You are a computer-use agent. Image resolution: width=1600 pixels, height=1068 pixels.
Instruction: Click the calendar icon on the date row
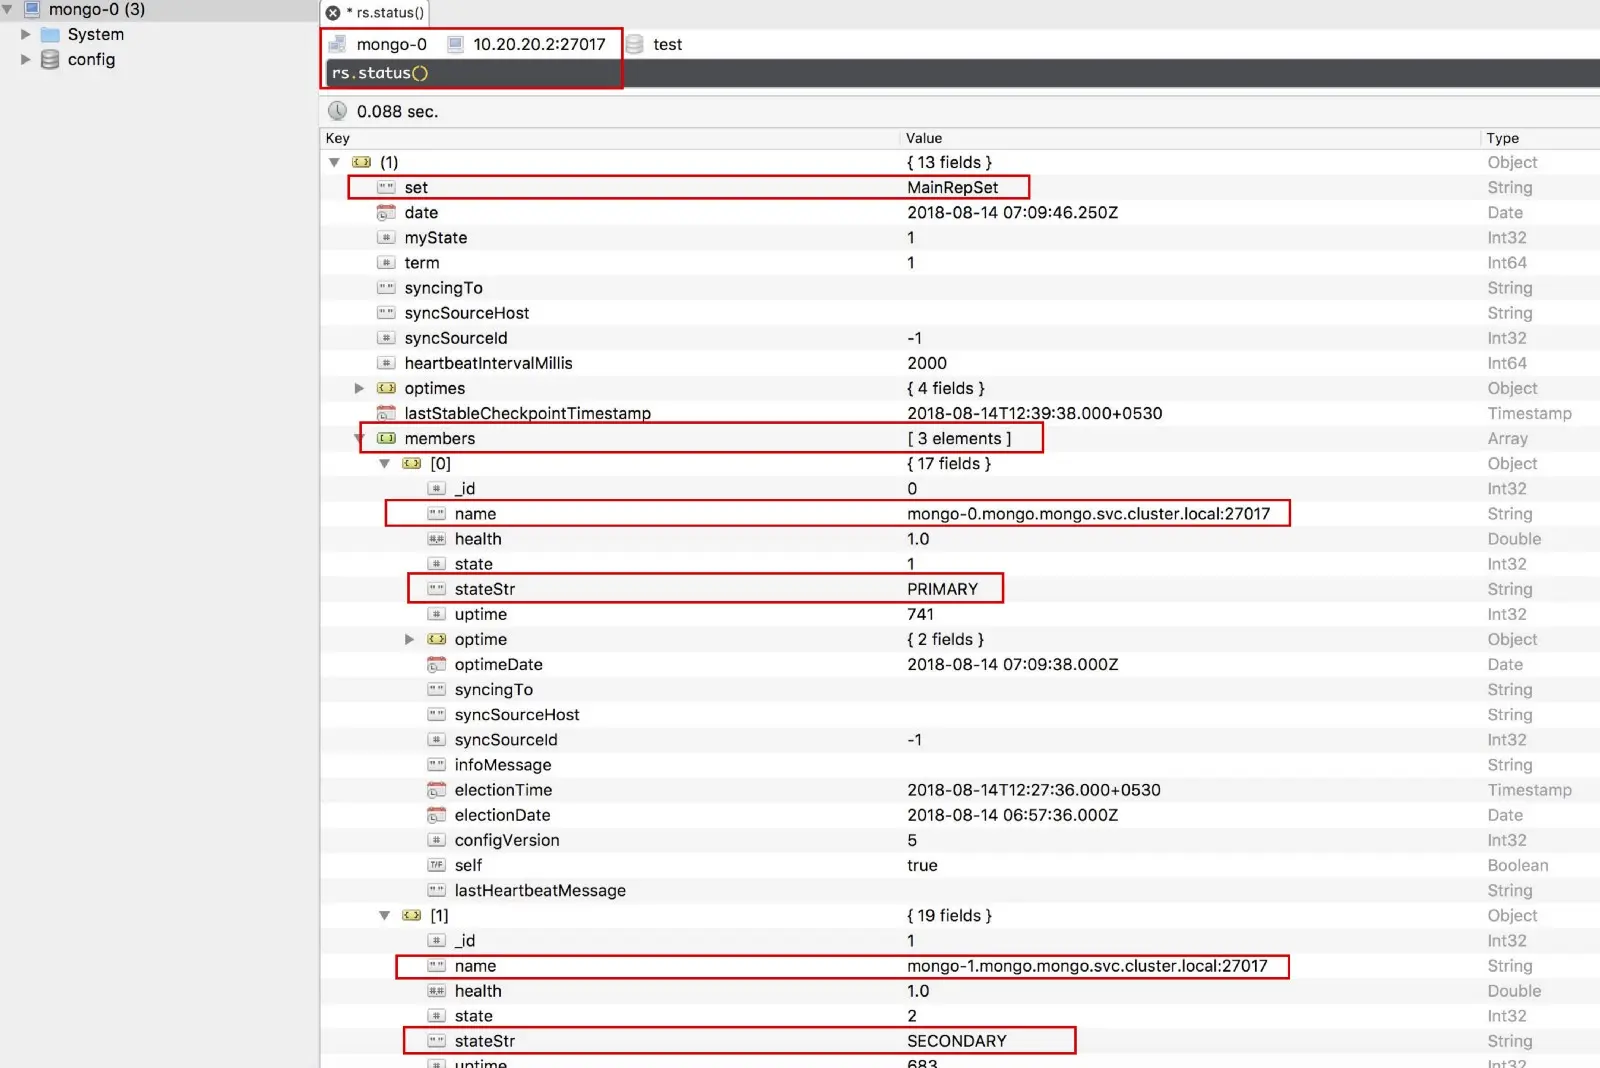click(x=386, y=212)
